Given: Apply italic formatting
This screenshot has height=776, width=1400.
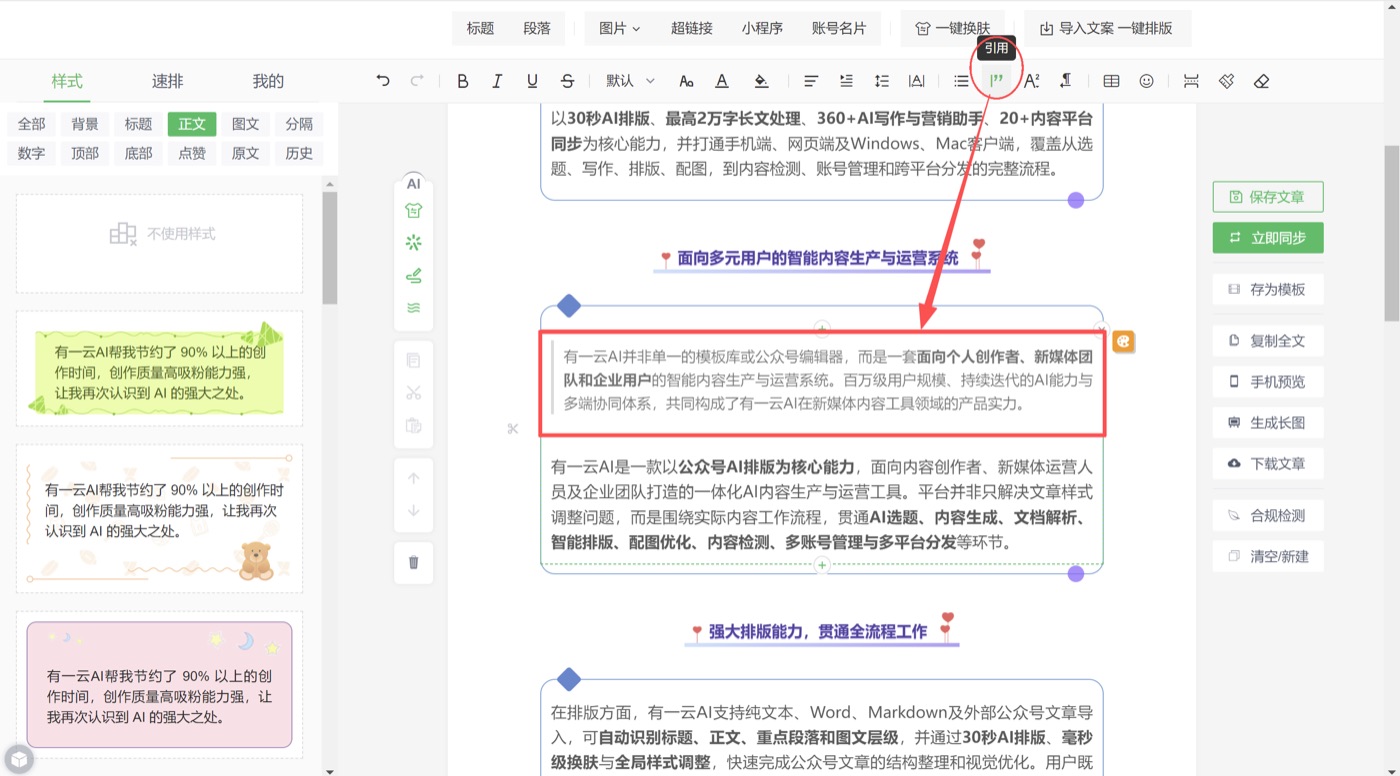Looking at the screenshot, I should tap(497, 81).
